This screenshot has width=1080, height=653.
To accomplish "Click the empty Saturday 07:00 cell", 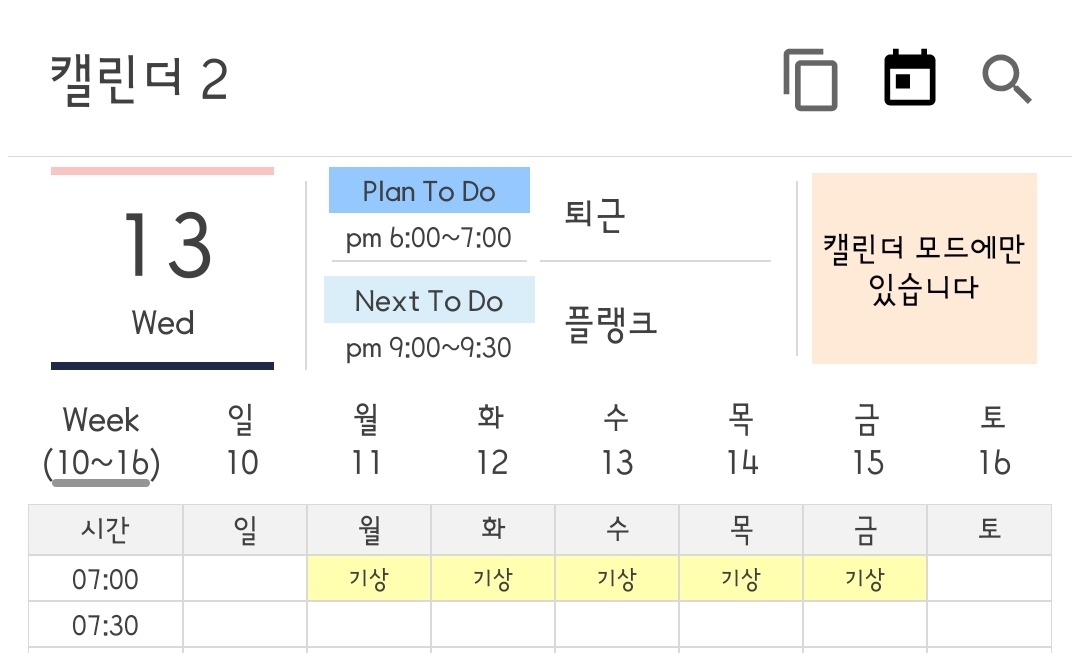I will point(989,579).
